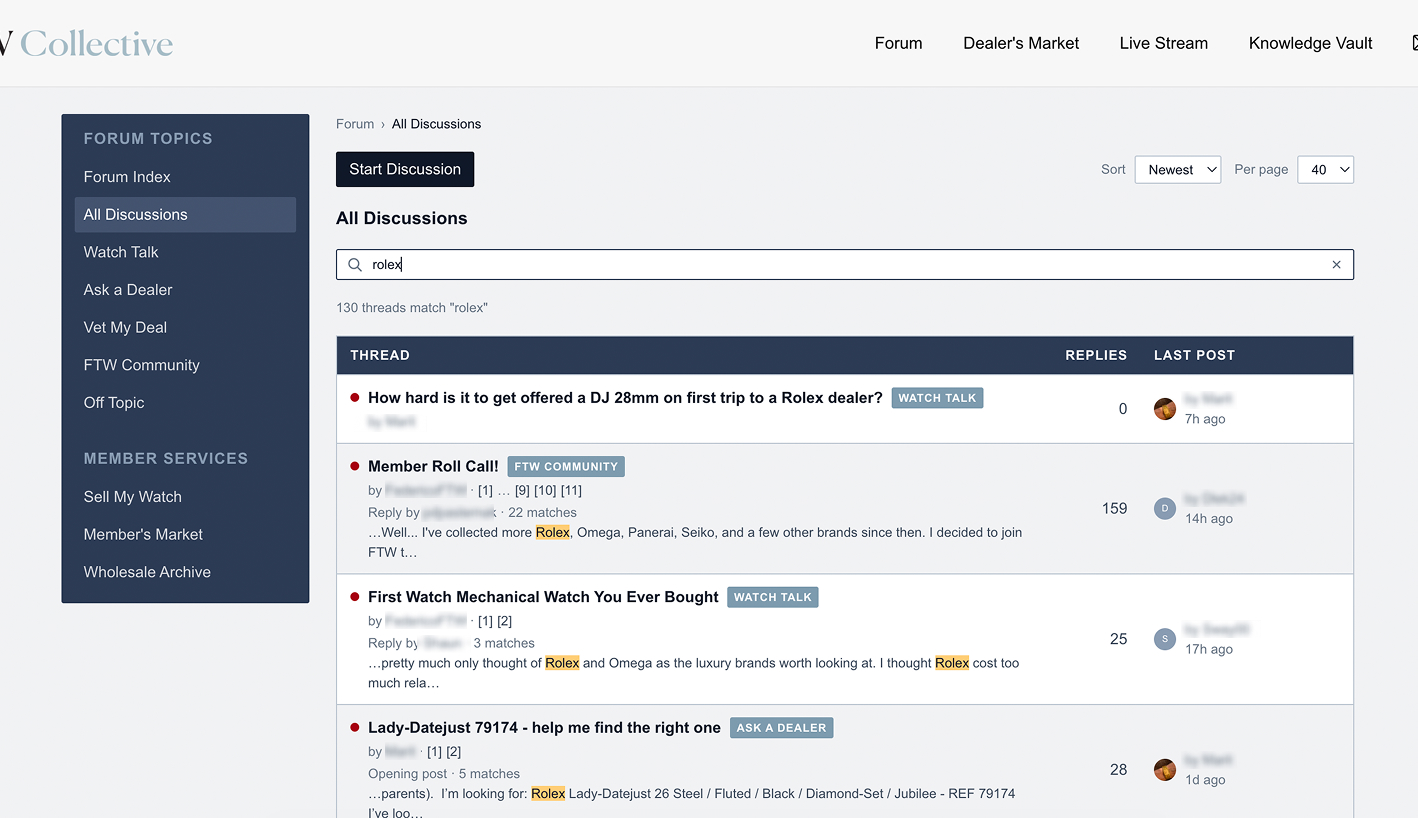
Task: Focus the discussion search field containing rolex
Action: pyautogui.click(x=845, y=265)
